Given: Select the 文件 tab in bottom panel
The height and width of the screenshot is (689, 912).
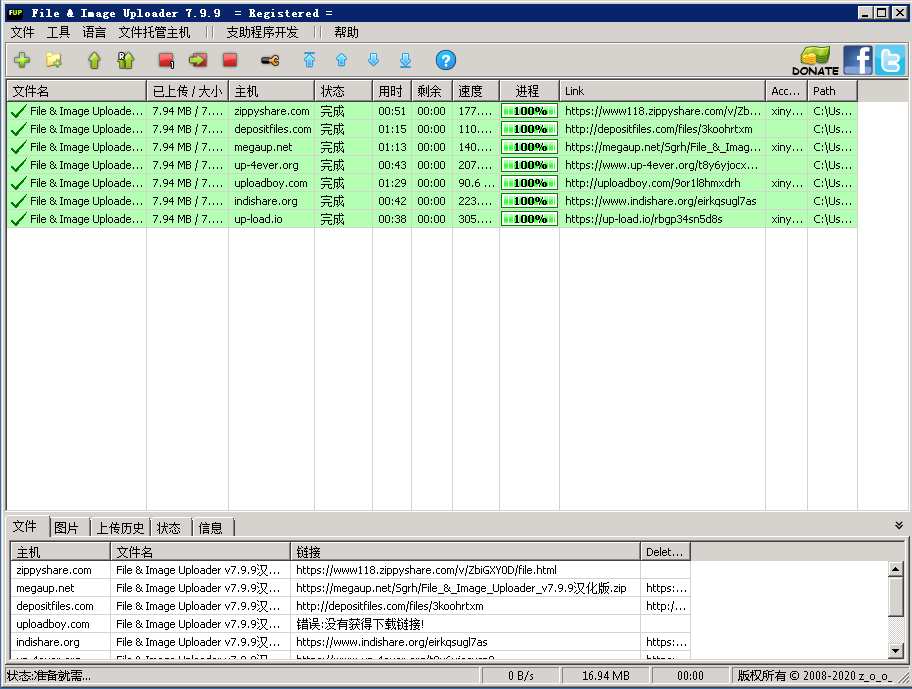Looking at the screenshot, I should [x=24, y=527].
